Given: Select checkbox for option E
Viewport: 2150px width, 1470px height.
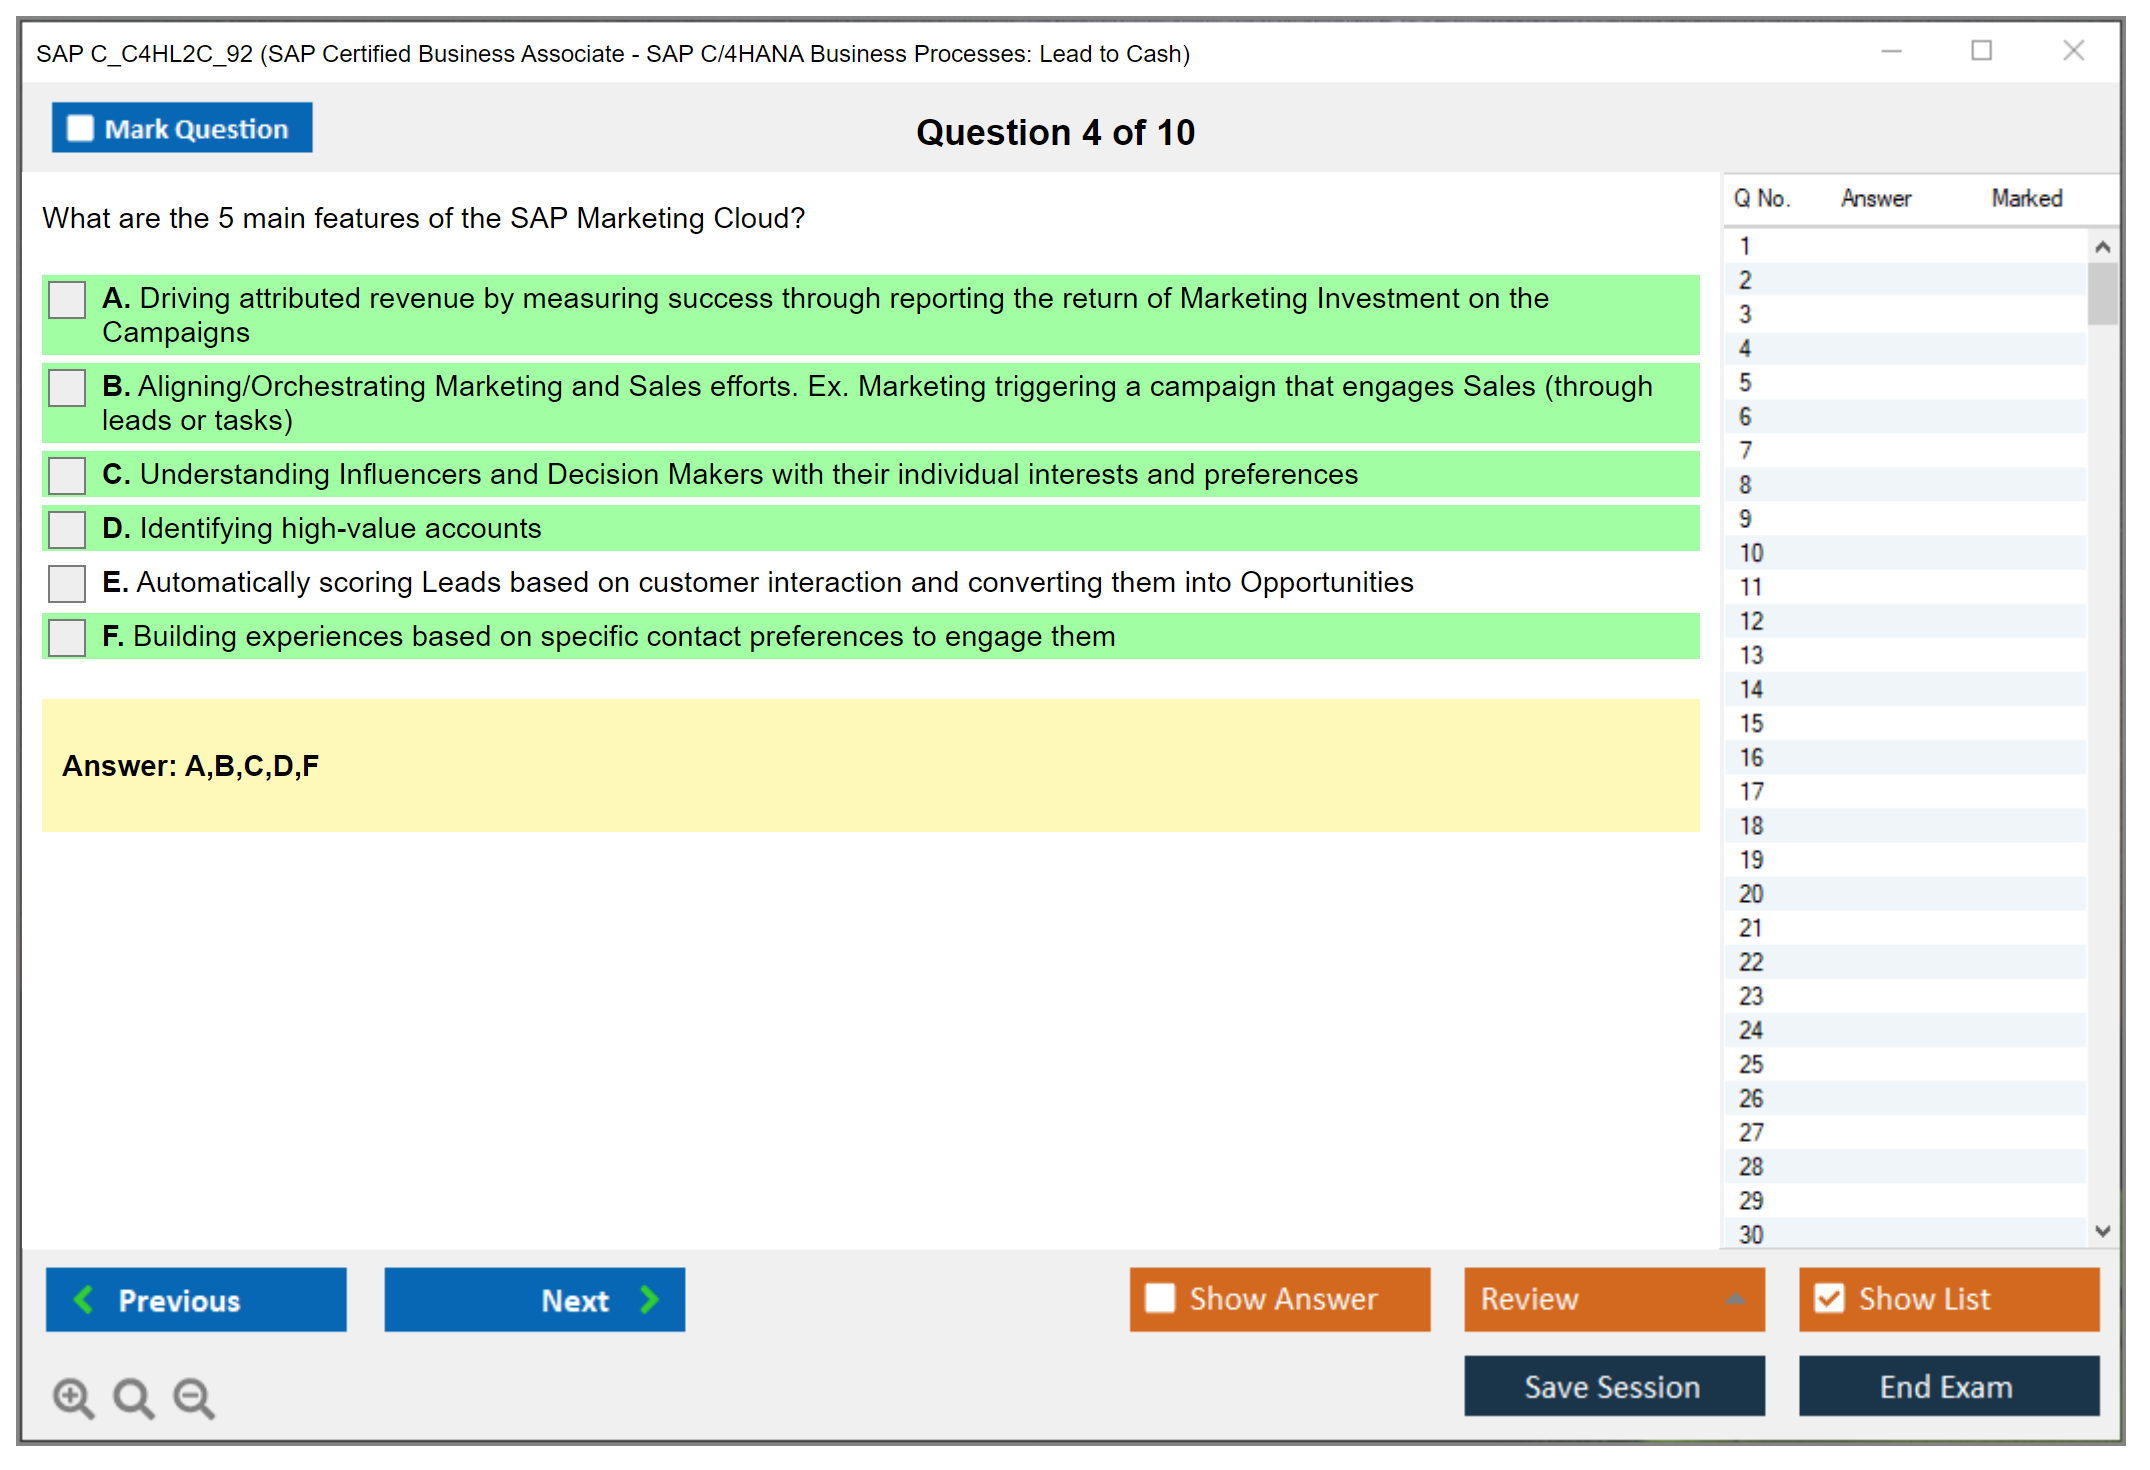Looking at the screenshot, I should [x=67, y=583].
